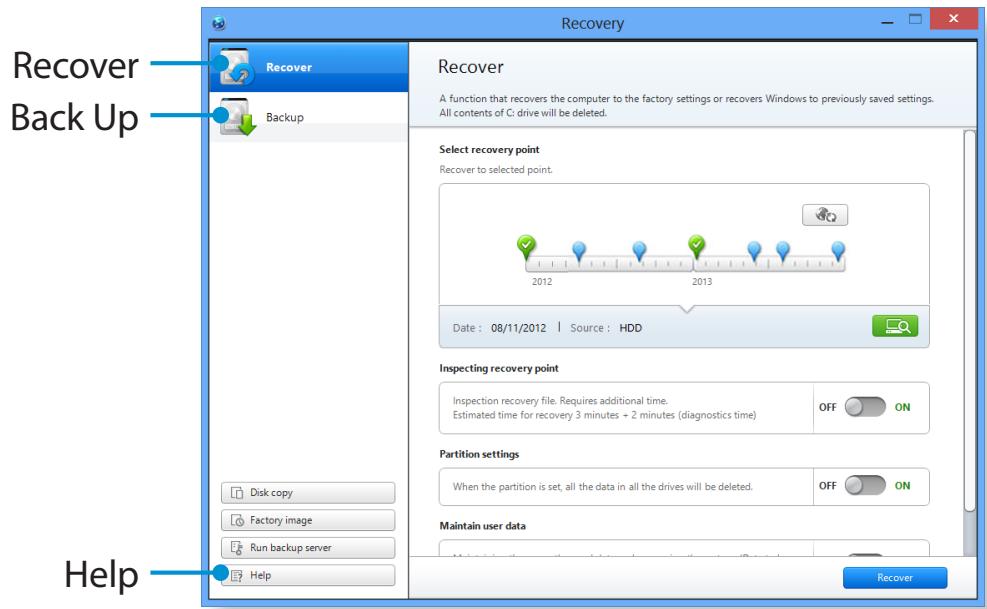Open the Disk copy tool
Image resolution: width=987 pixels, height=609 pixels.
(x=308, y=492)
